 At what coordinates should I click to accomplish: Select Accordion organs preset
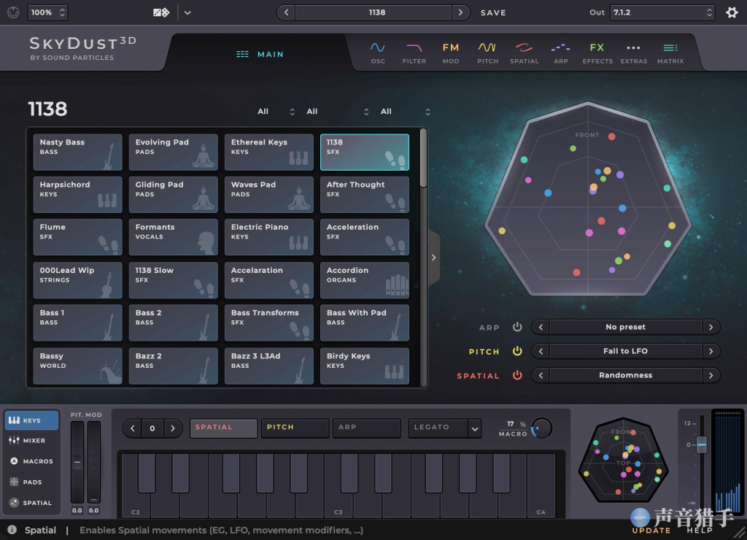364,280
